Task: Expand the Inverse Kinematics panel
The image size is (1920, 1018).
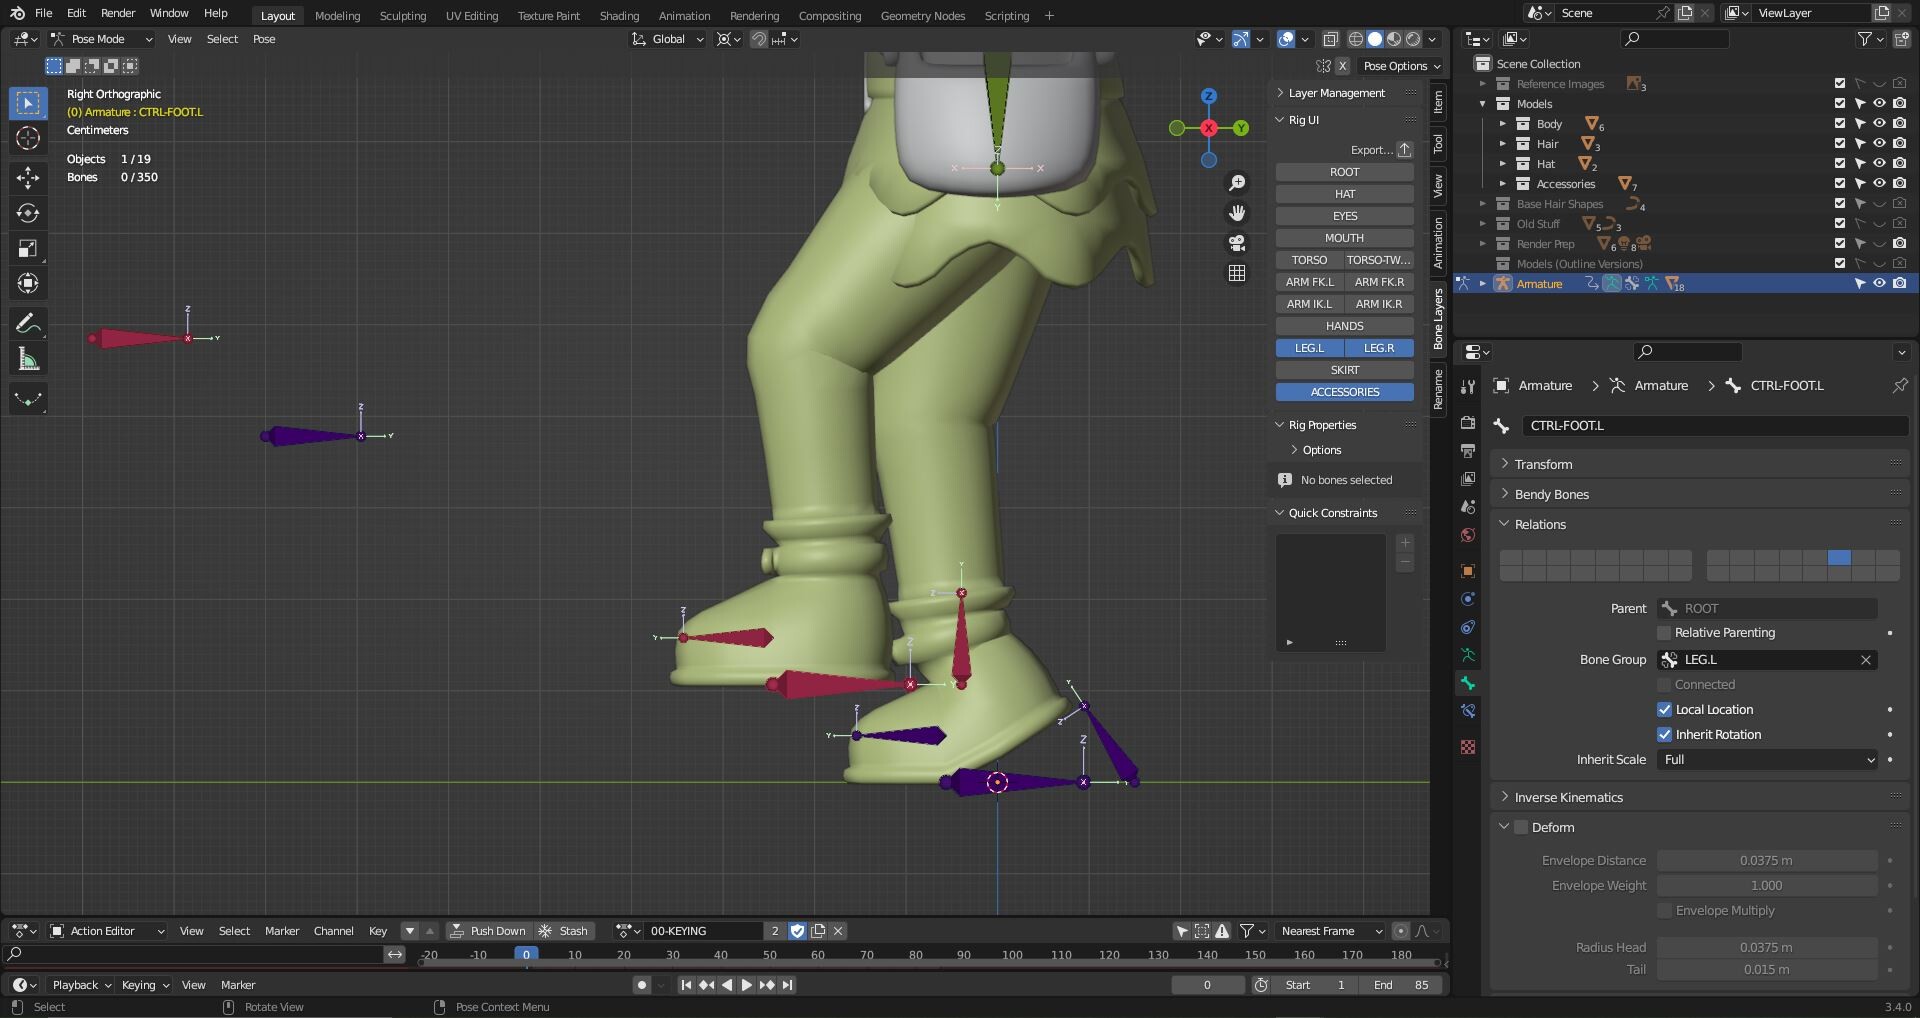Action: tap(1567, 797)
